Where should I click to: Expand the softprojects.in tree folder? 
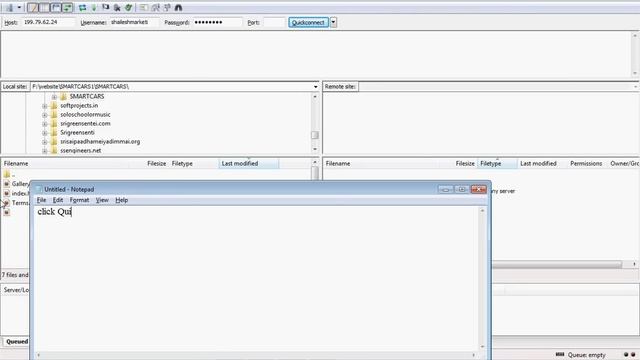tap(44, 106)
